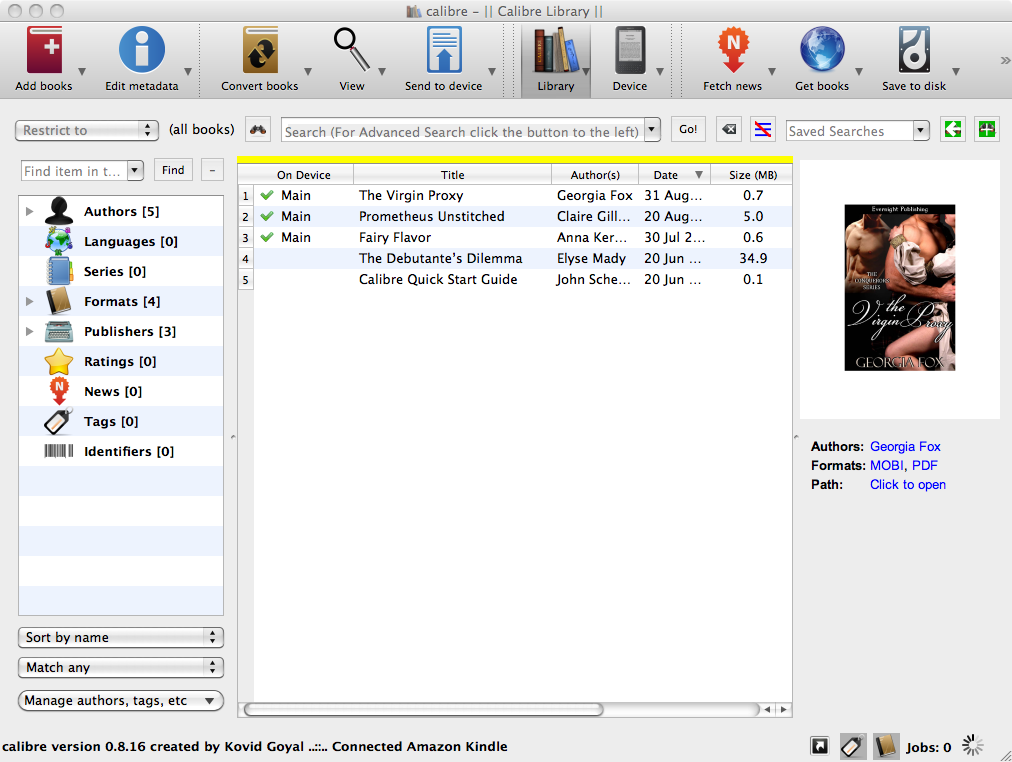
Task: Click the Fetch news icon
Action: click(732, 51)
